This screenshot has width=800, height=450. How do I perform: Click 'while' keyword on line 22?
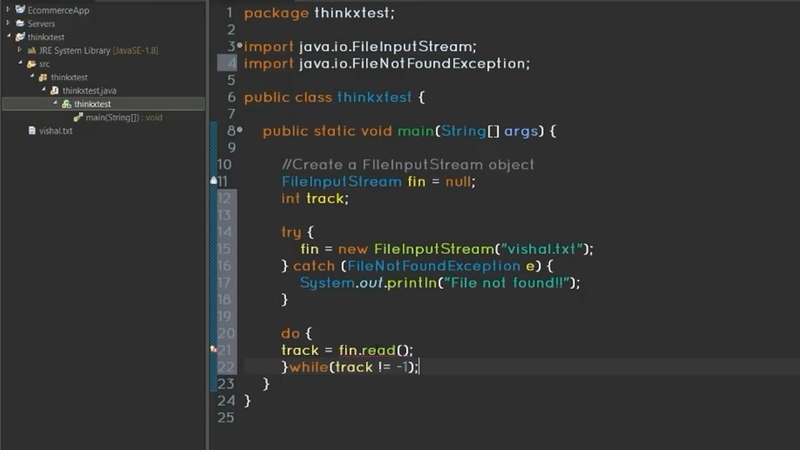(x=309, y=367)
